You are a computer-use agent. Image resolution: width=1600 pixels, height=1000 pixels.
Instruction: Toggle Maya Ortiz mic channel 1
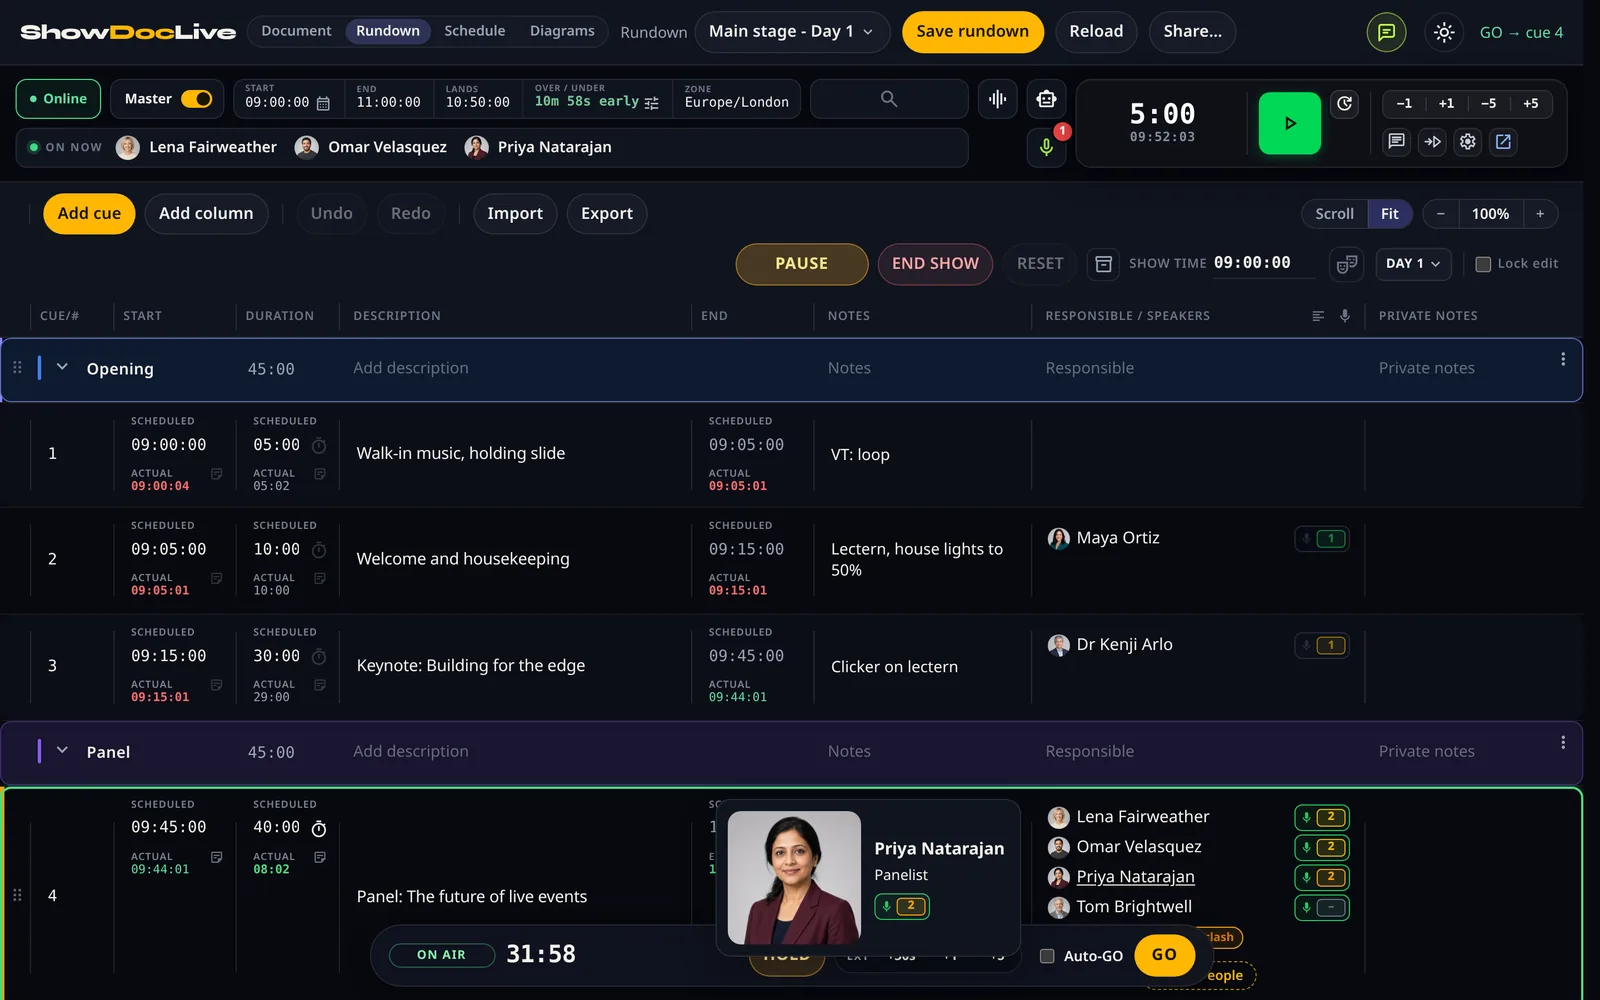click(x=1321, y=539)
